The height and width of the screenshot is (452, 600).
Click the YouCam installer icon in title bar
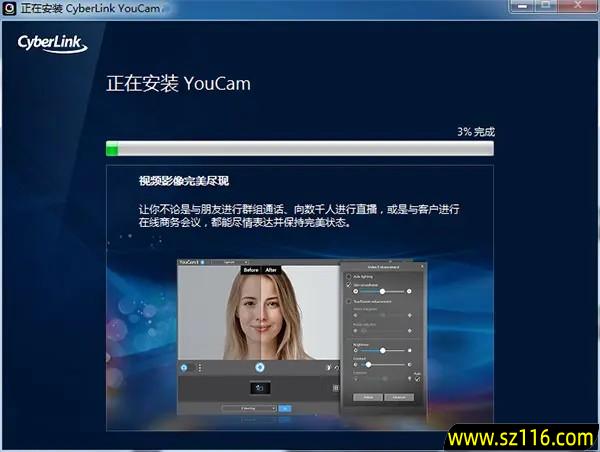click(x=9, y=8)
